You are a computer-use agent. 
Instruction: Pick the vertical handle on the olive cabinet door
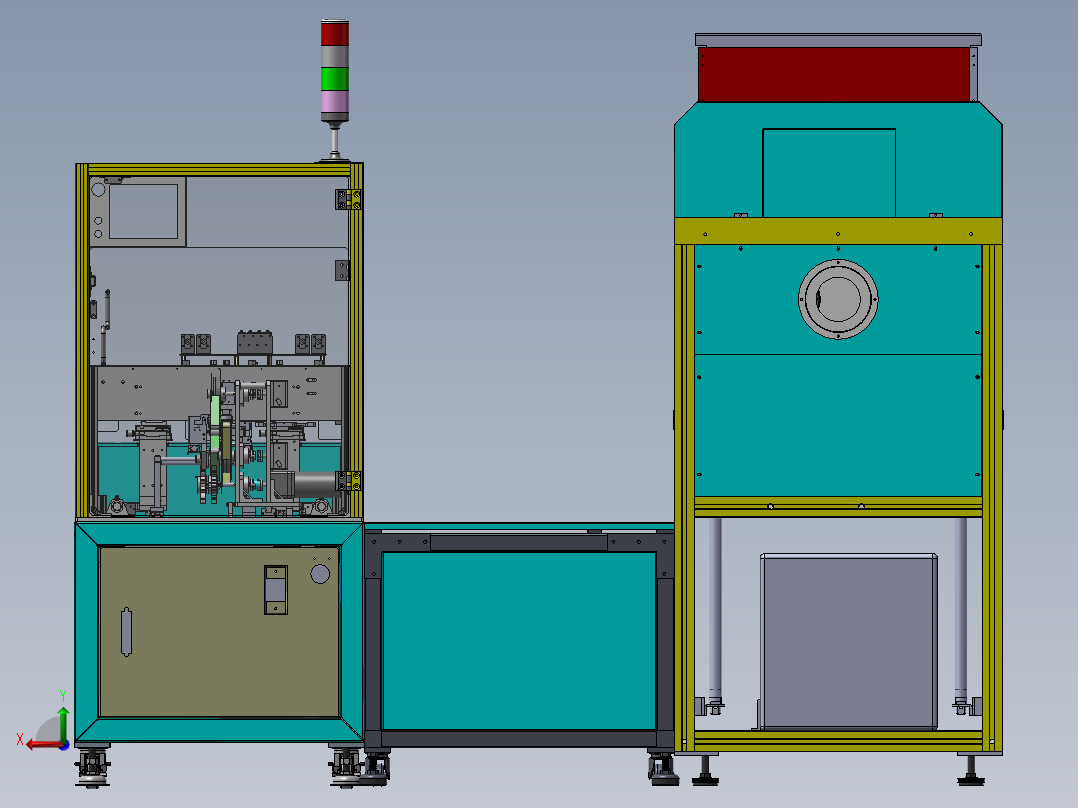coord(126,632)
